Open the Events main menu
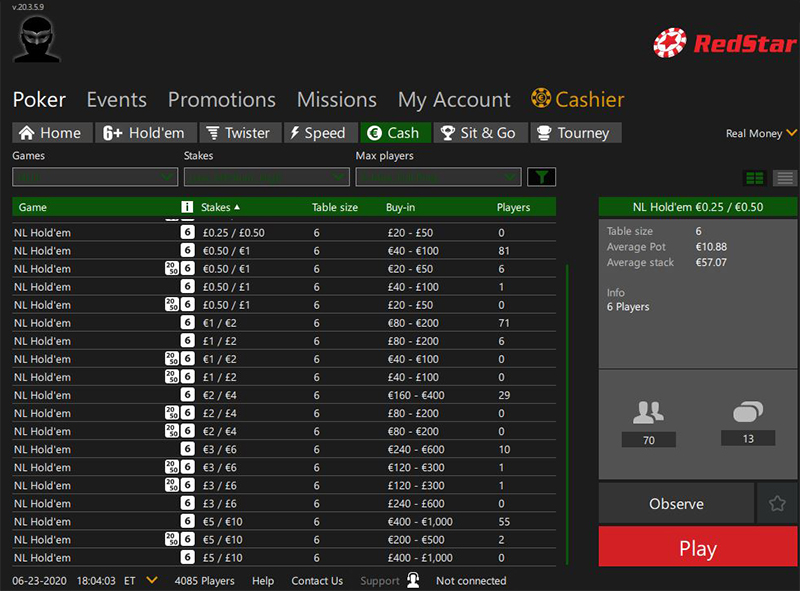This screenshot has width=800, height=591. tap(117, 100)
